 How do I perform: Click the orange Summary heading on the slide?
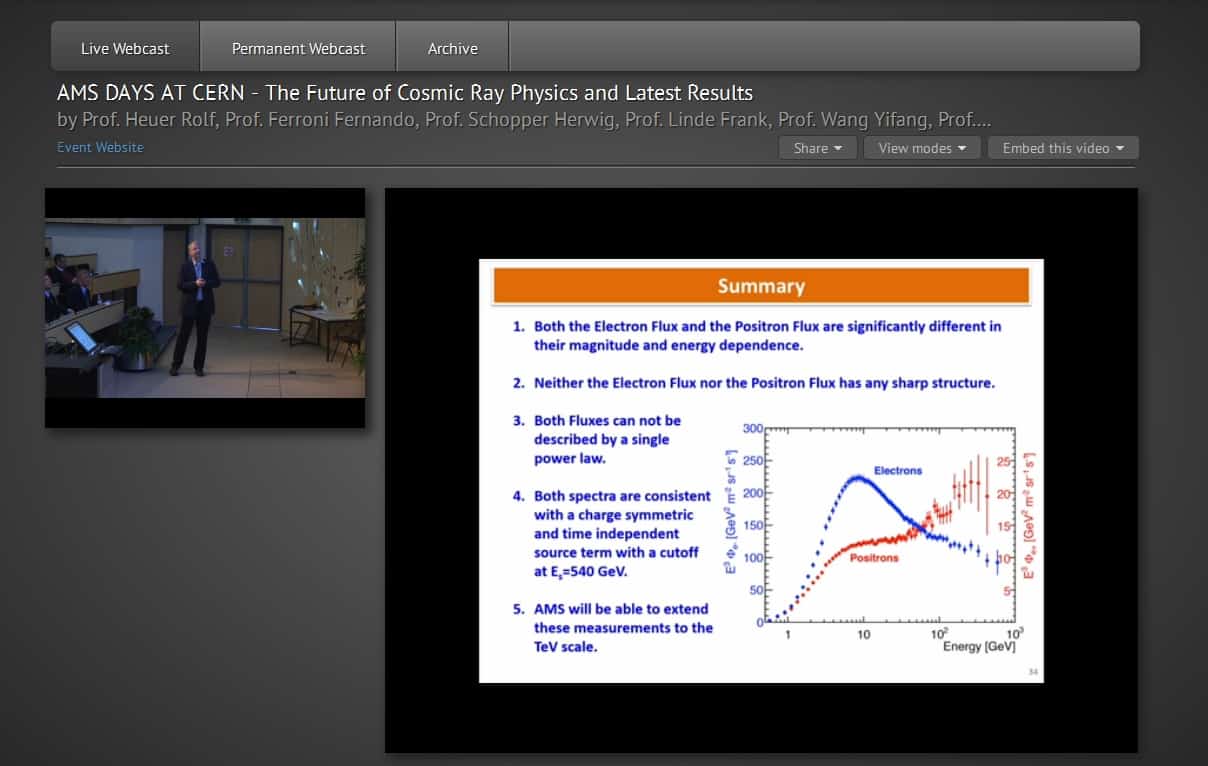761,286
